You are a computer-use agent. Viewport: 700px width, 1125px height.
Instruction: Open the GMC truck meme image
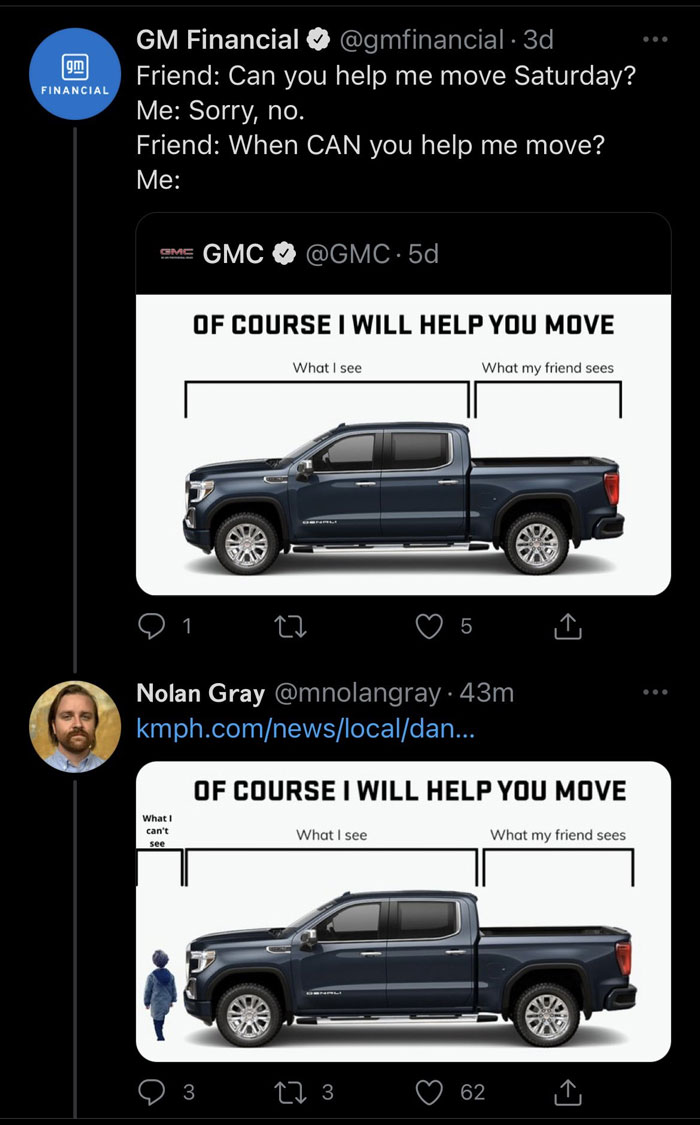point(420,440)
